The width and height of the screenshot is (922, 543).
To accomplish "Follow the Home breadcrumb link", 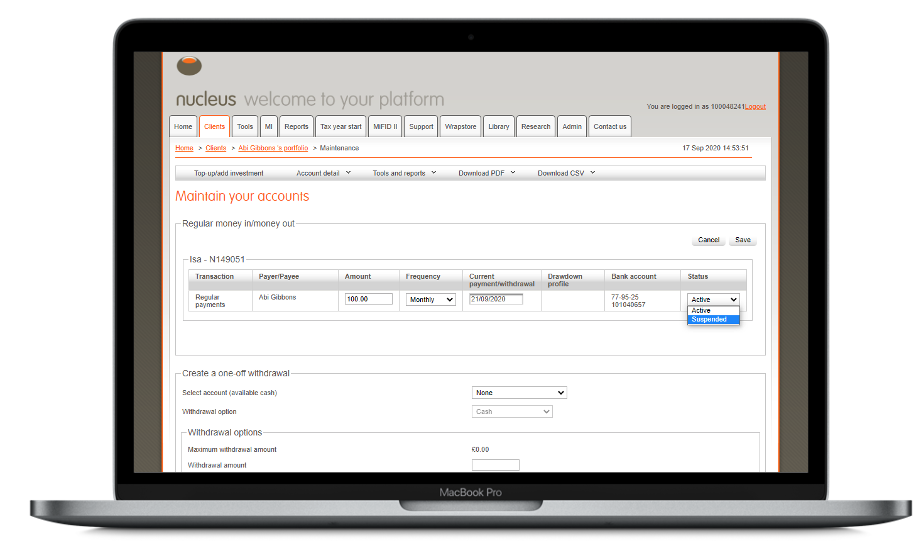I will coord(184,148).
